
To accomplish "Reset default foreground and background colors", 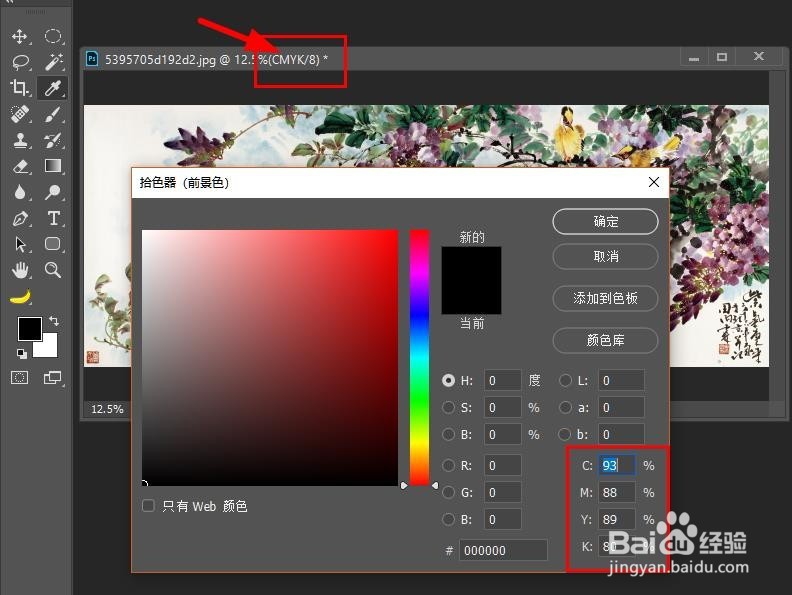I will (21, 354).
